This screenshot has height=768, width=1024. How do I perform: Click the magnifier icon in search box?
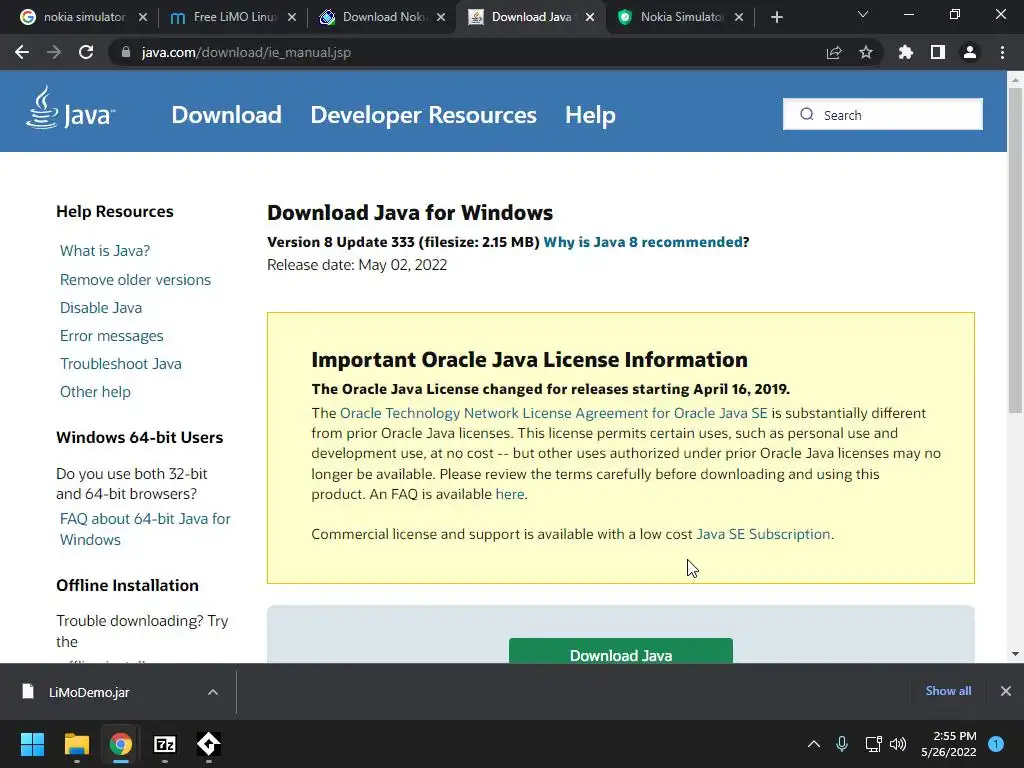[x=807, y=114]
